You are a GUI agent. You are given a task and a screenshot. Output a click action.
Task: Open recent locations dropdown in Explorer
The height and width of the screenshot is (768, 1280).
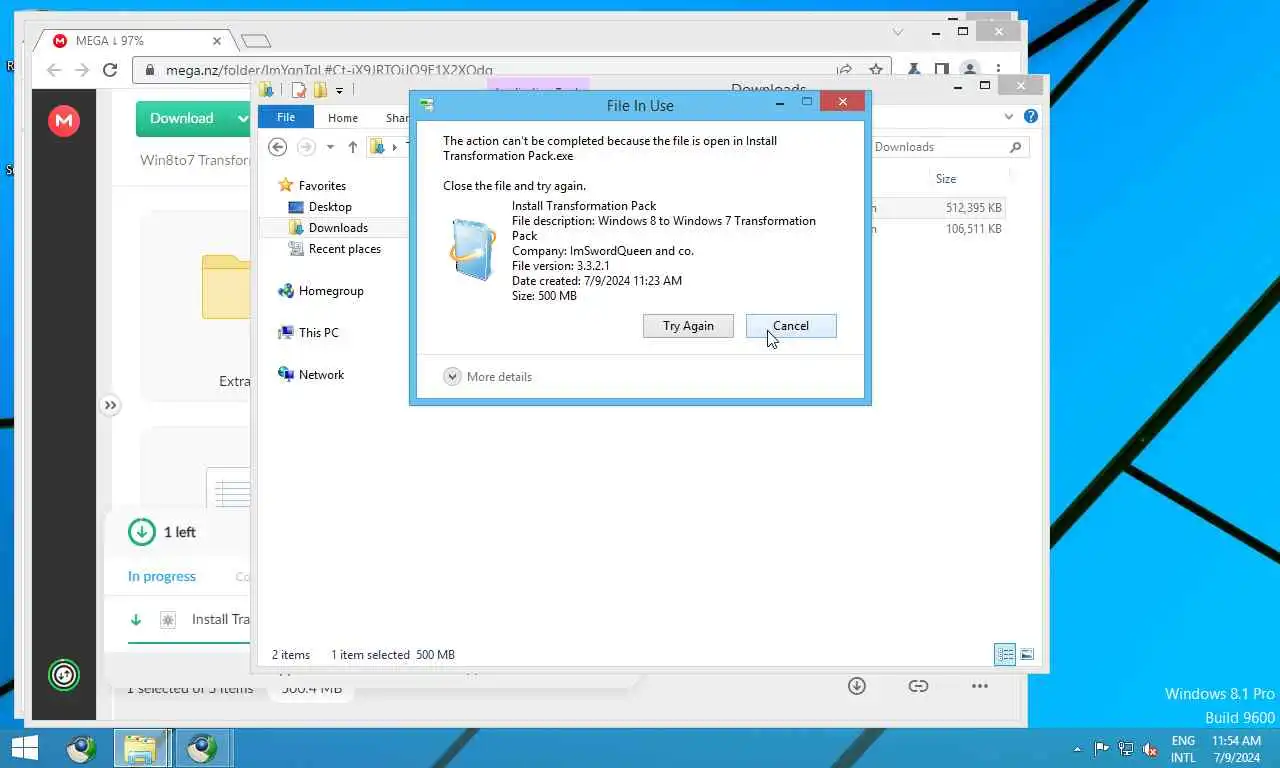point(330,147)
